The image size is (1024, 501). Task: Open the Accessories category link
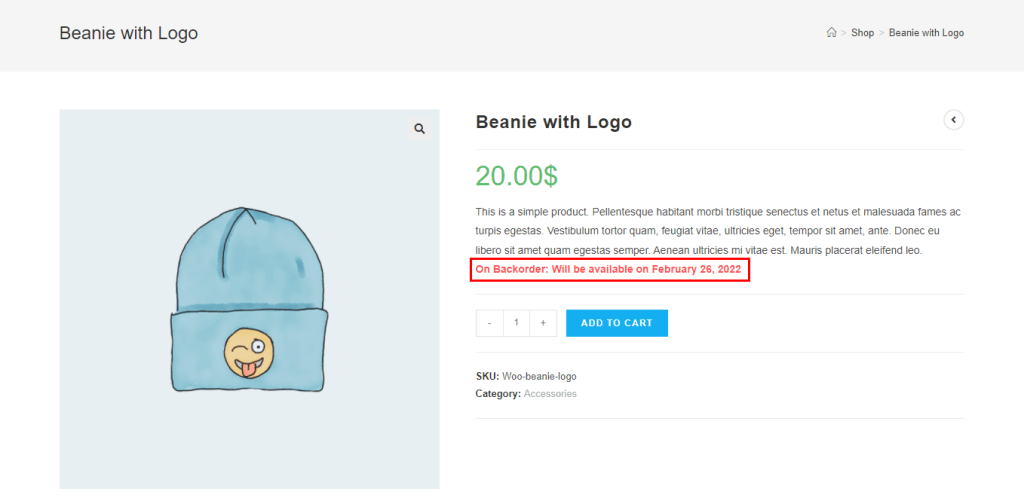click(x=550, y=394)
